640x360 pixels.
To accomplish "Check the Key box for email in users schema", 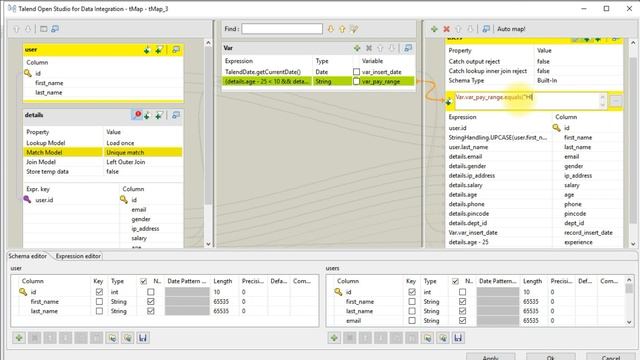I will coord(412,320).
